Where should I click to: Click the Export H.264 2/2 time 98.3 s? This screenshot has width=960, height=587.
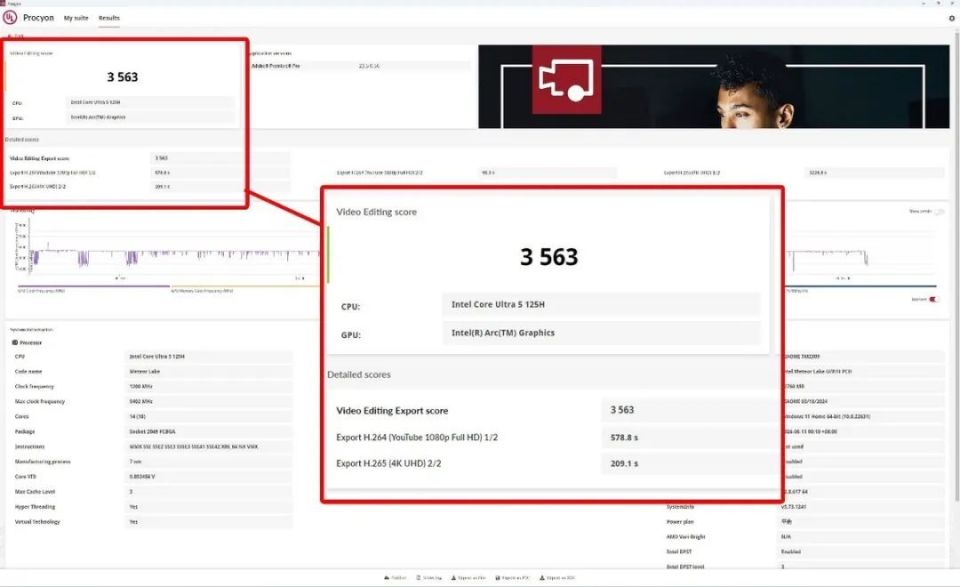(x=547, y=173)
